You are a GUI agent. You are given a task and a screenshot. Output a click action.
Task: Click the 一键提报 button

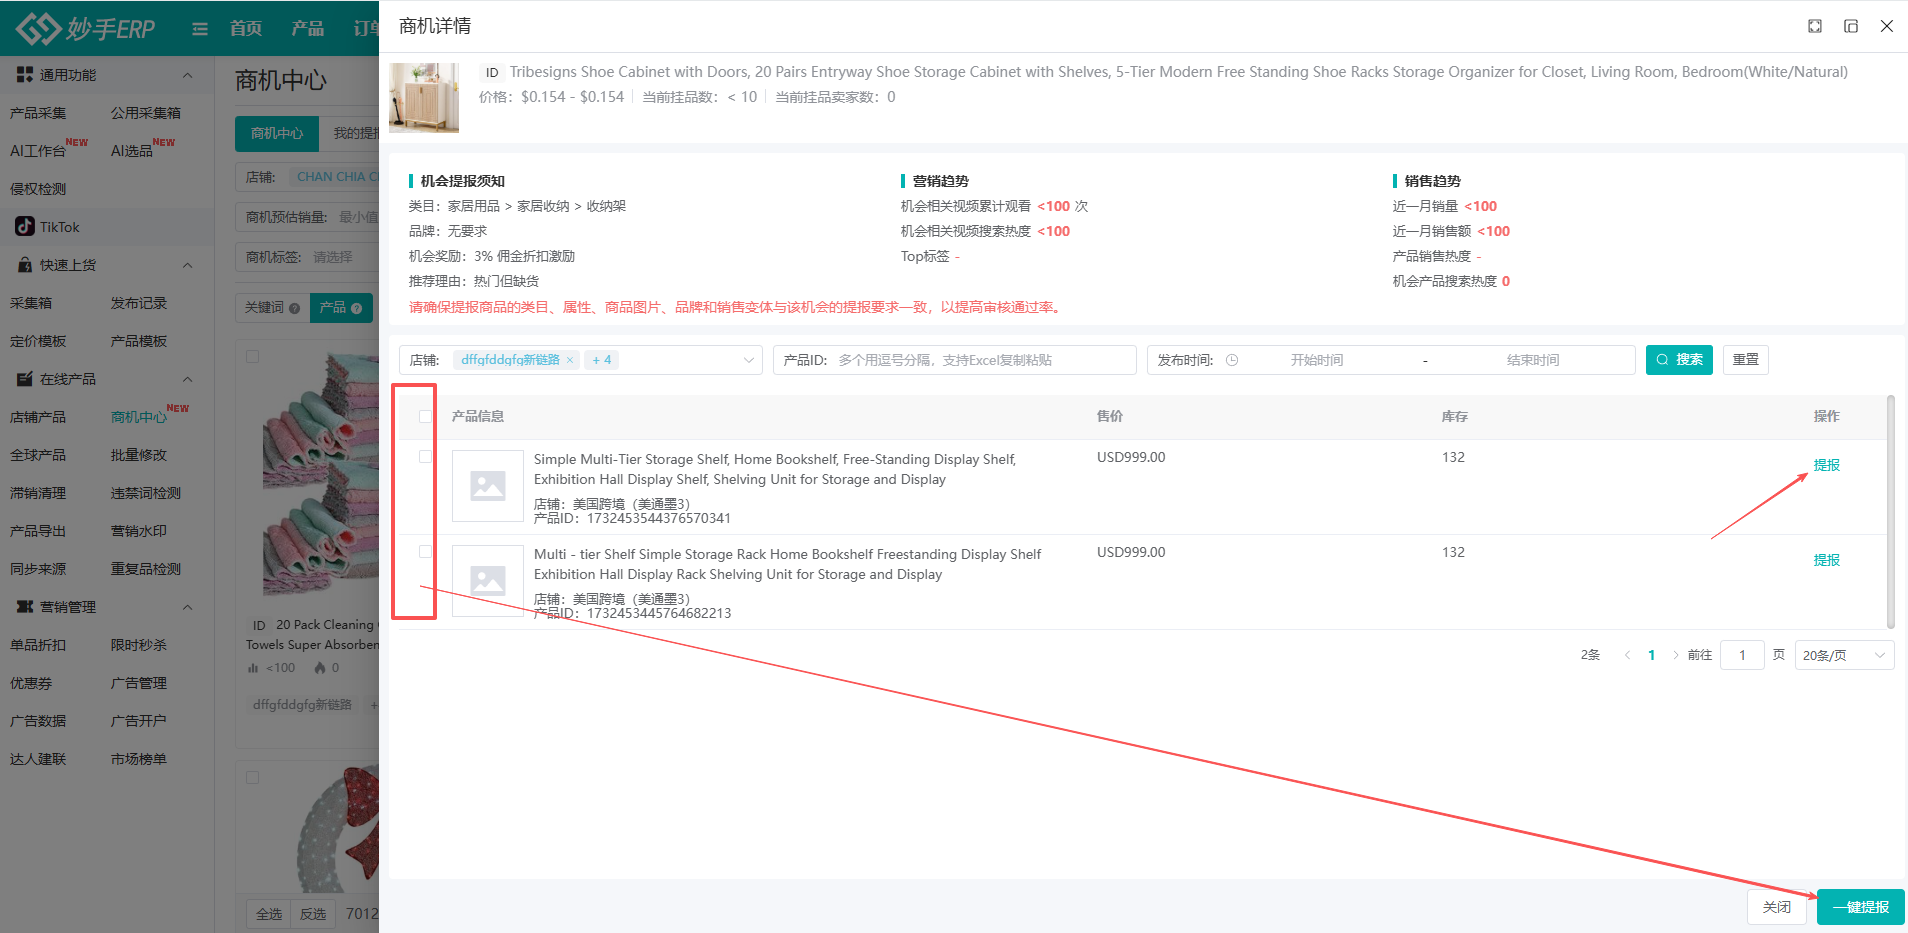[x=1861, y=907]
